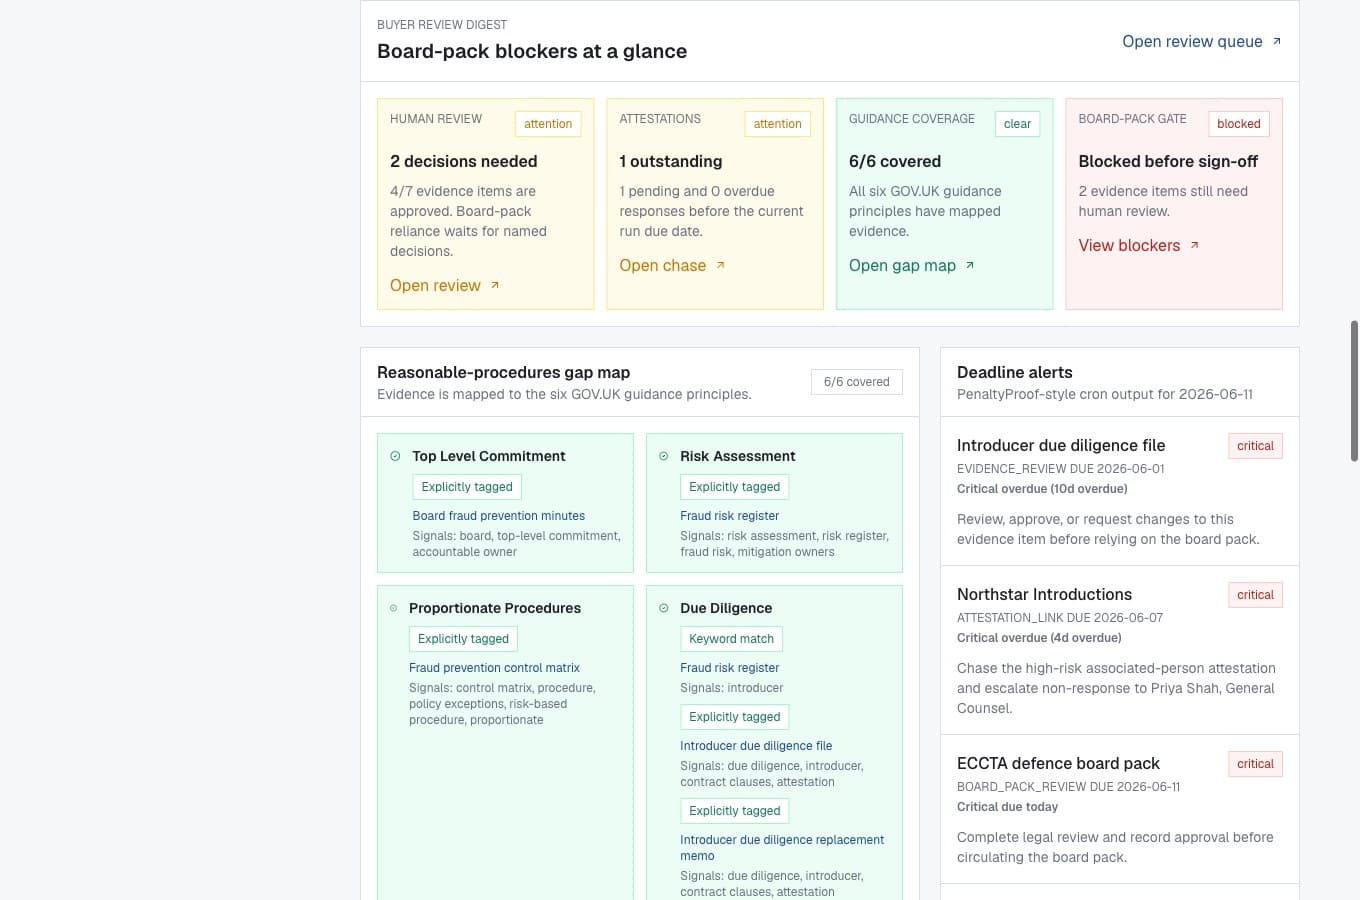The image size is (1360, 900).
Task: Click check icon beside Risk Assessment
Action: coord(664,456)
